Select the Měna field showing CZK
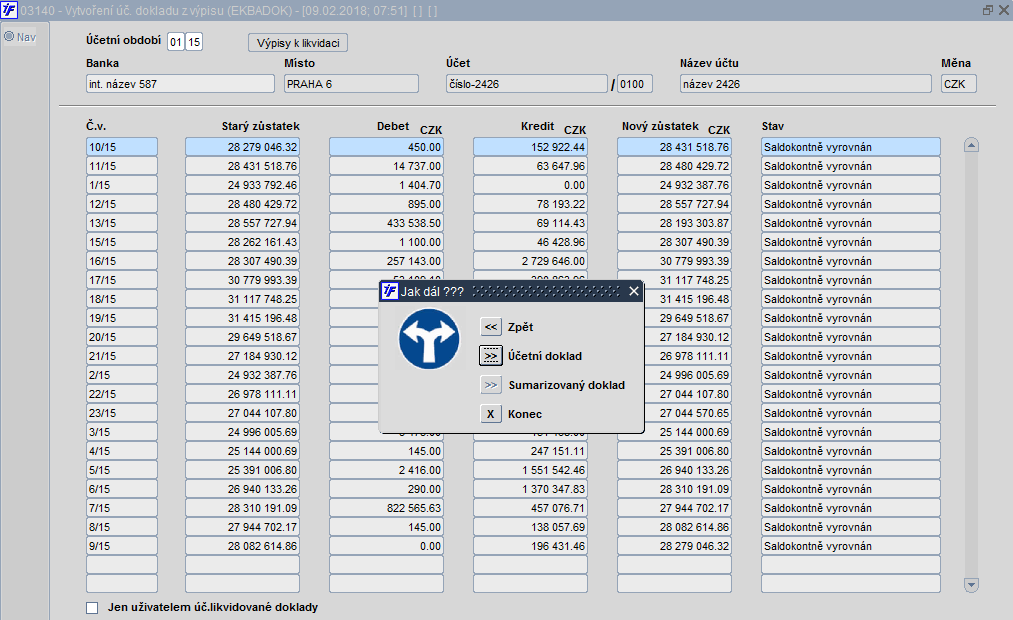 (959, 84)
